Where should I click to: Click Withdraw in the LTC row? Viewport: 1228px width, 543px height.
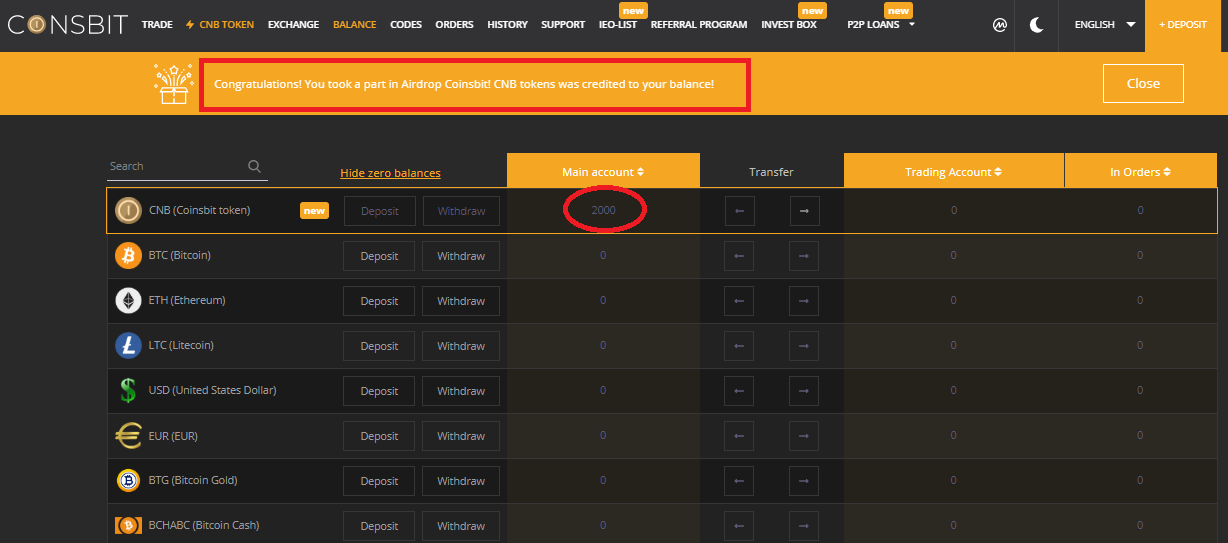point(461,346)
